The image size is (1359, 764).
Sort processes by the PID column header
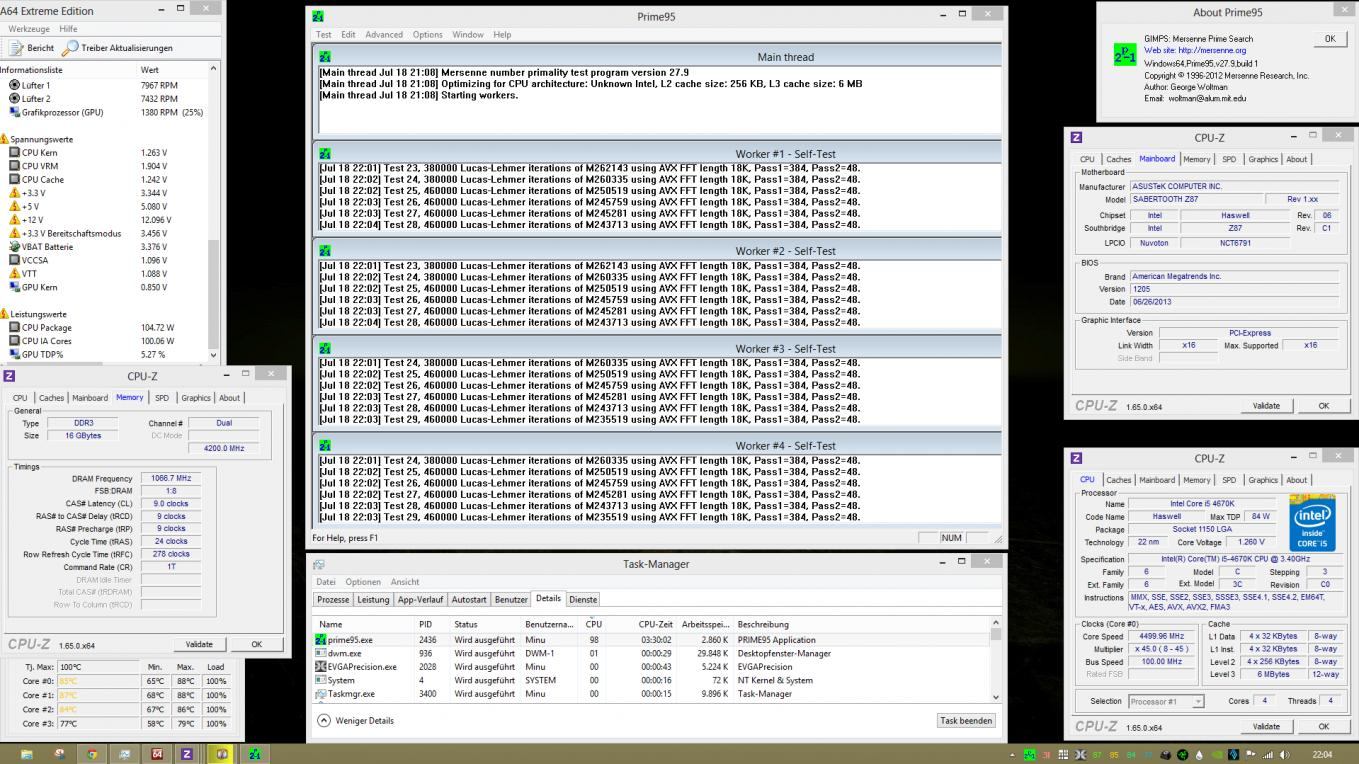coord(432,624)
